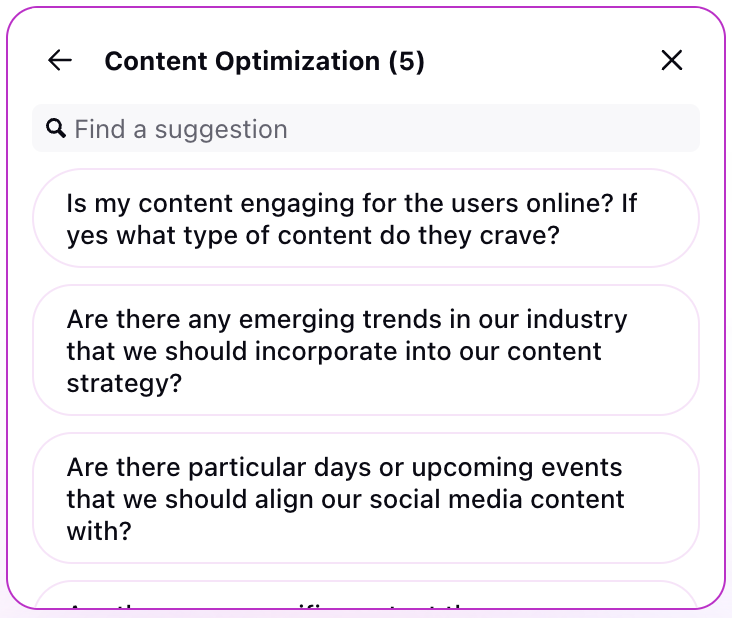Click the 'Content Optimization (5)' heading
The width and height of the screenshot is (732, 618).
[264, 61]
